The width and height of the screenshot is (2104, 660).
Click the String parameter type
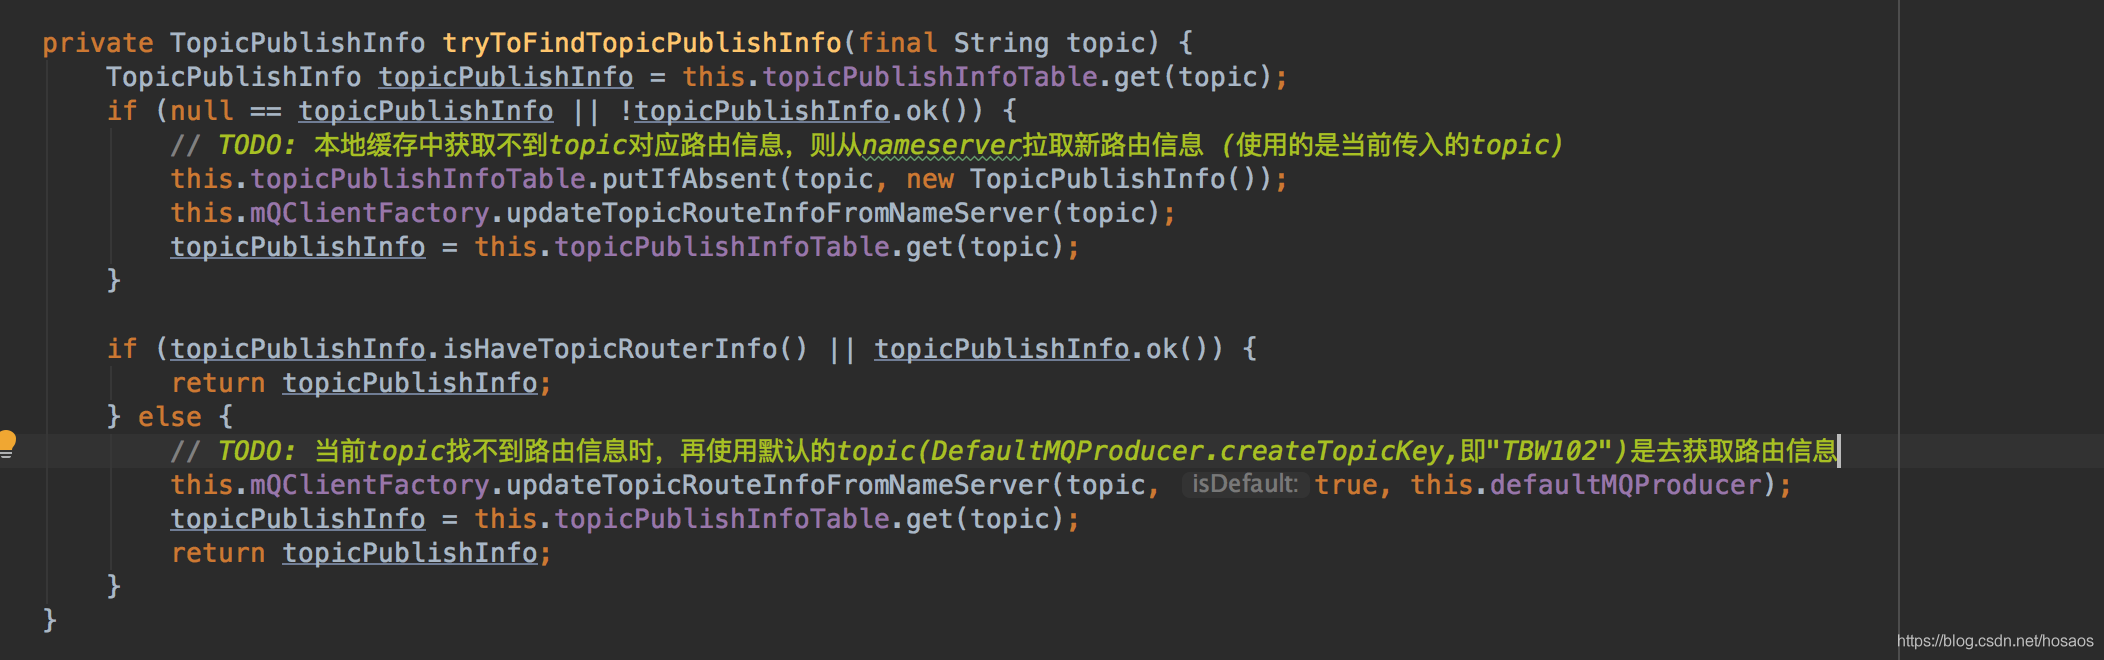pyautogui.click(x=1000, y=43)
